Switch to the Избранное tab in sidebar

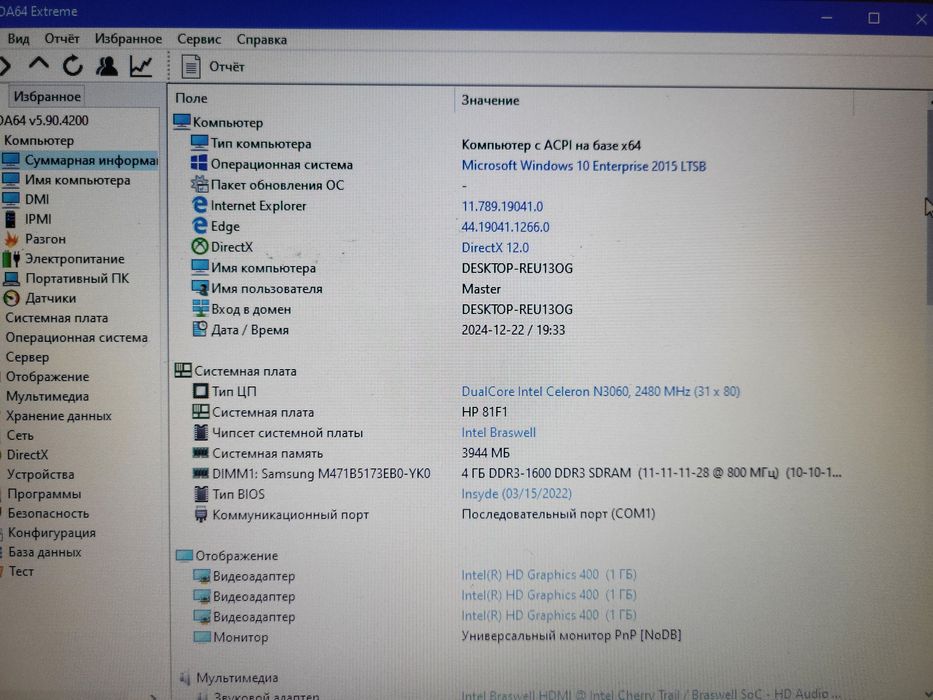[47, 96]
